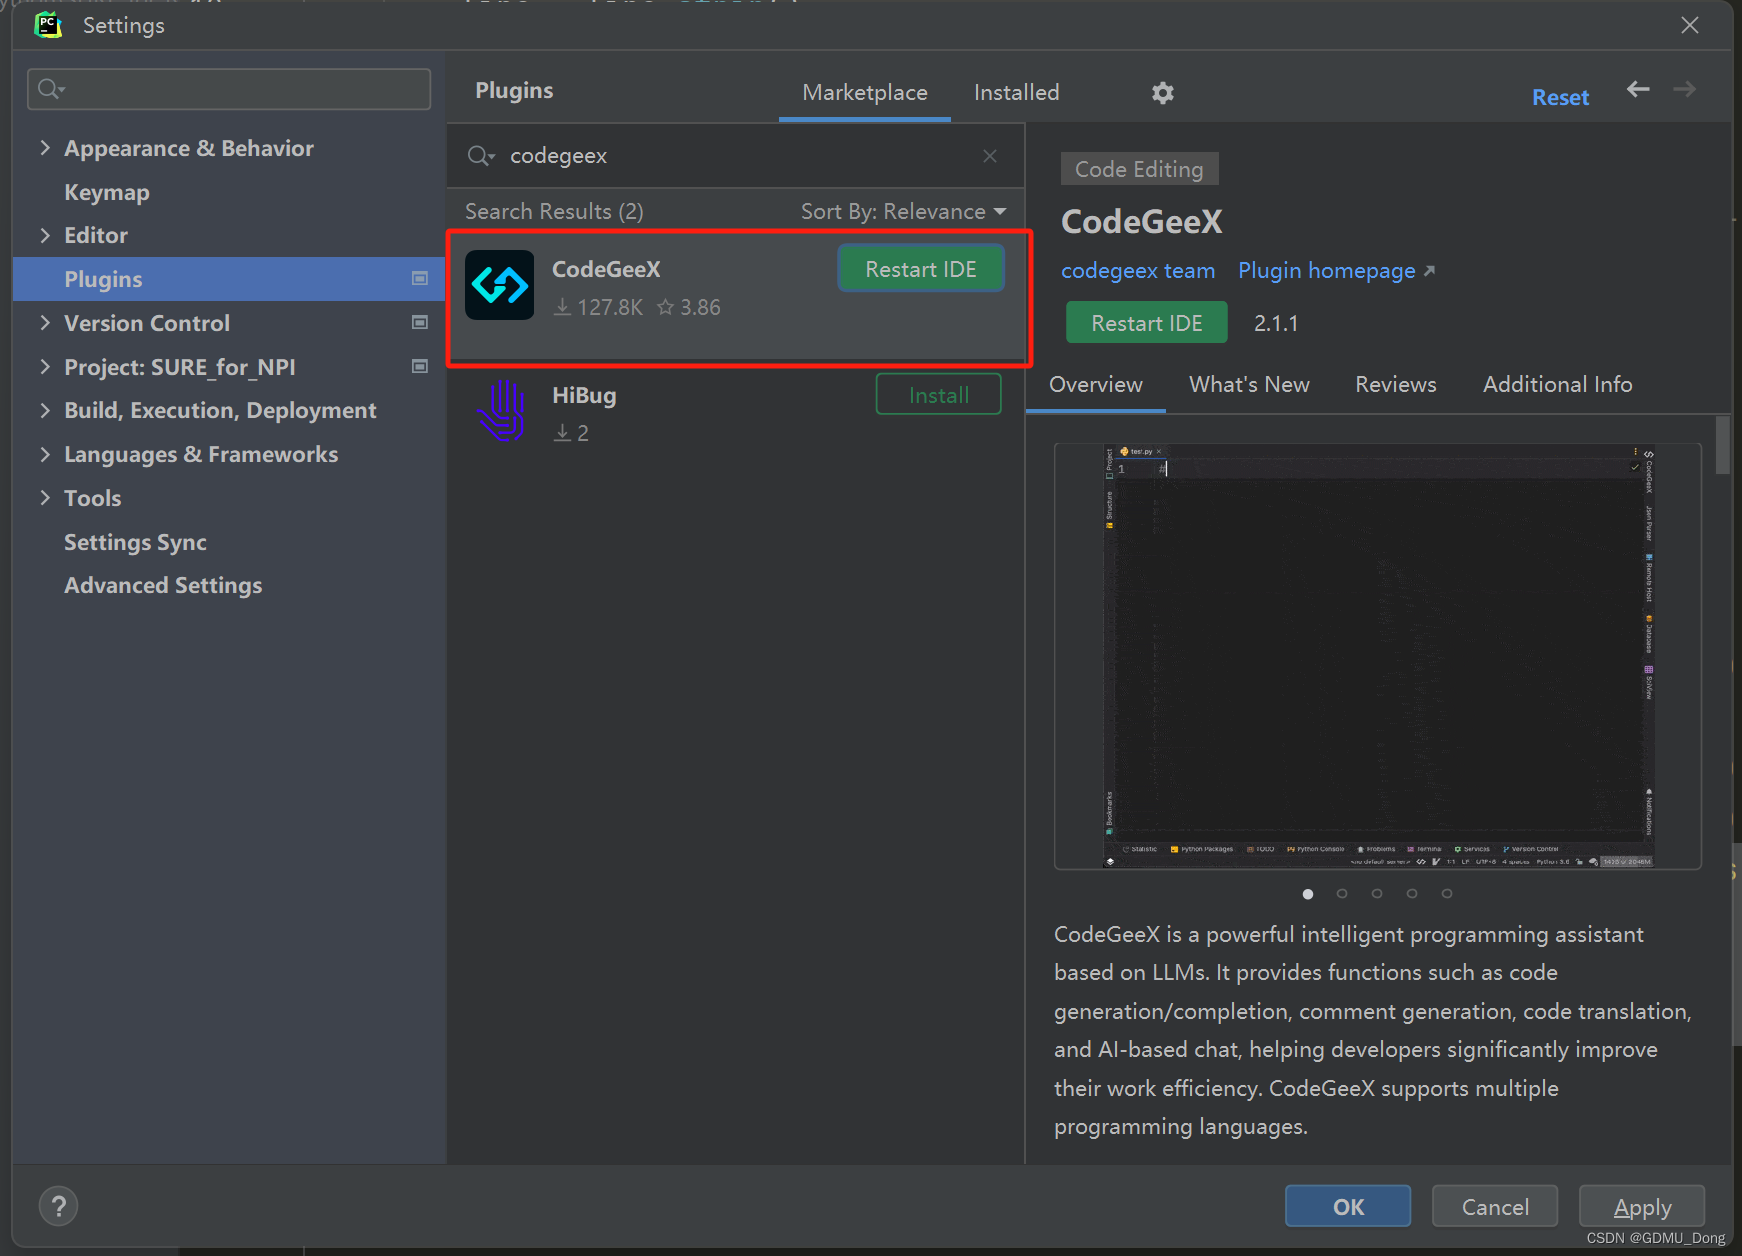Select the first screenshot carousel dot
The height and width of the screenshot is (1256, 1742).
(1308, 894)
